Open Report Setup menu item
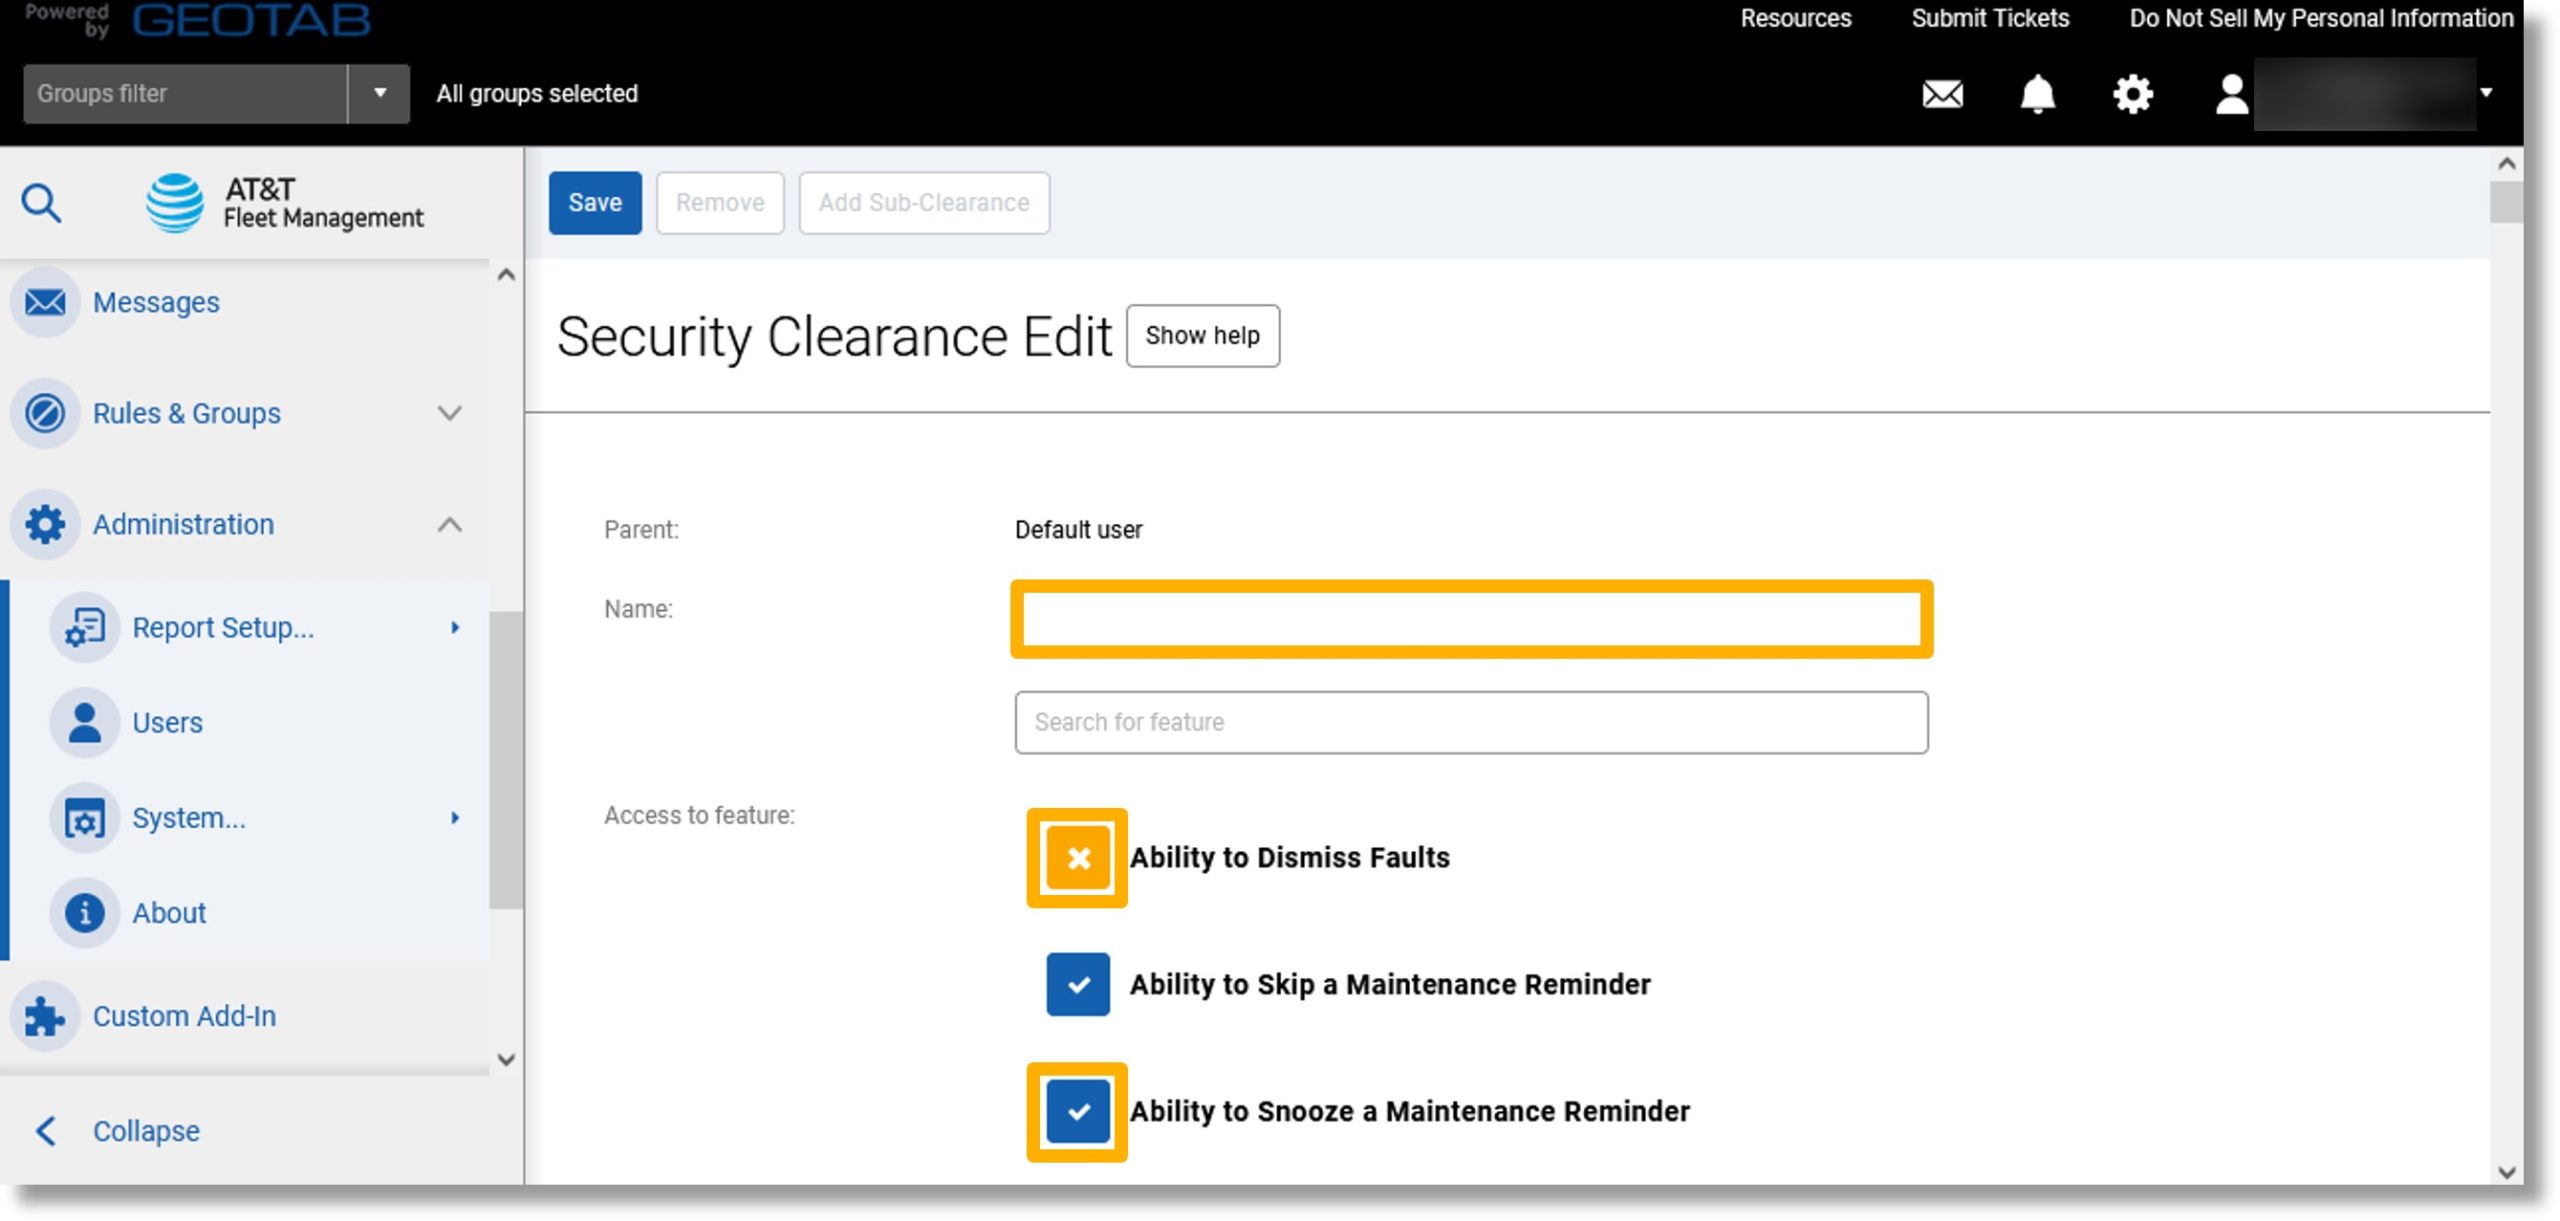Viewport: 2560px width, 1221px height. (x=223, y=627)
